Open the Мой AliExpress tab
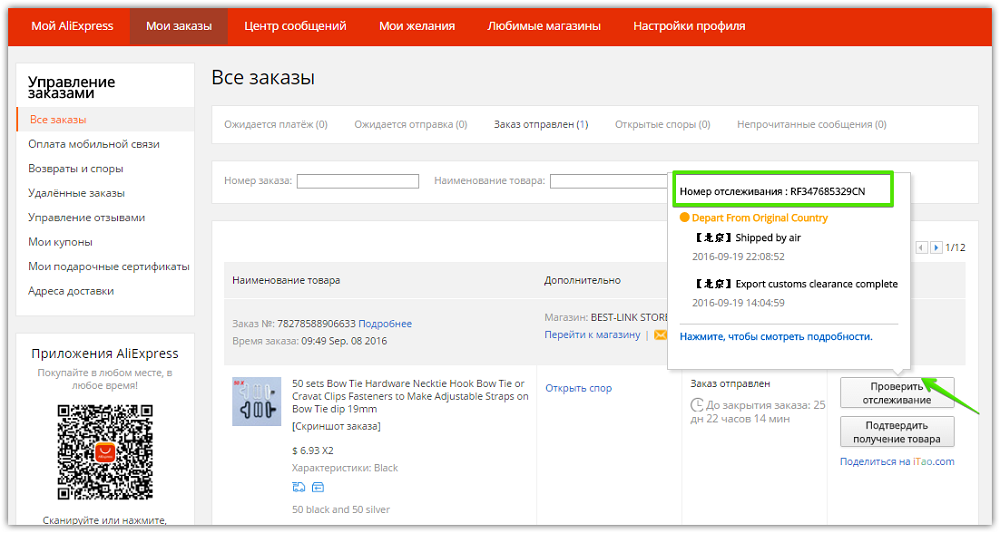The height and width of the screenshot is (533, 1000). point(72,26)
